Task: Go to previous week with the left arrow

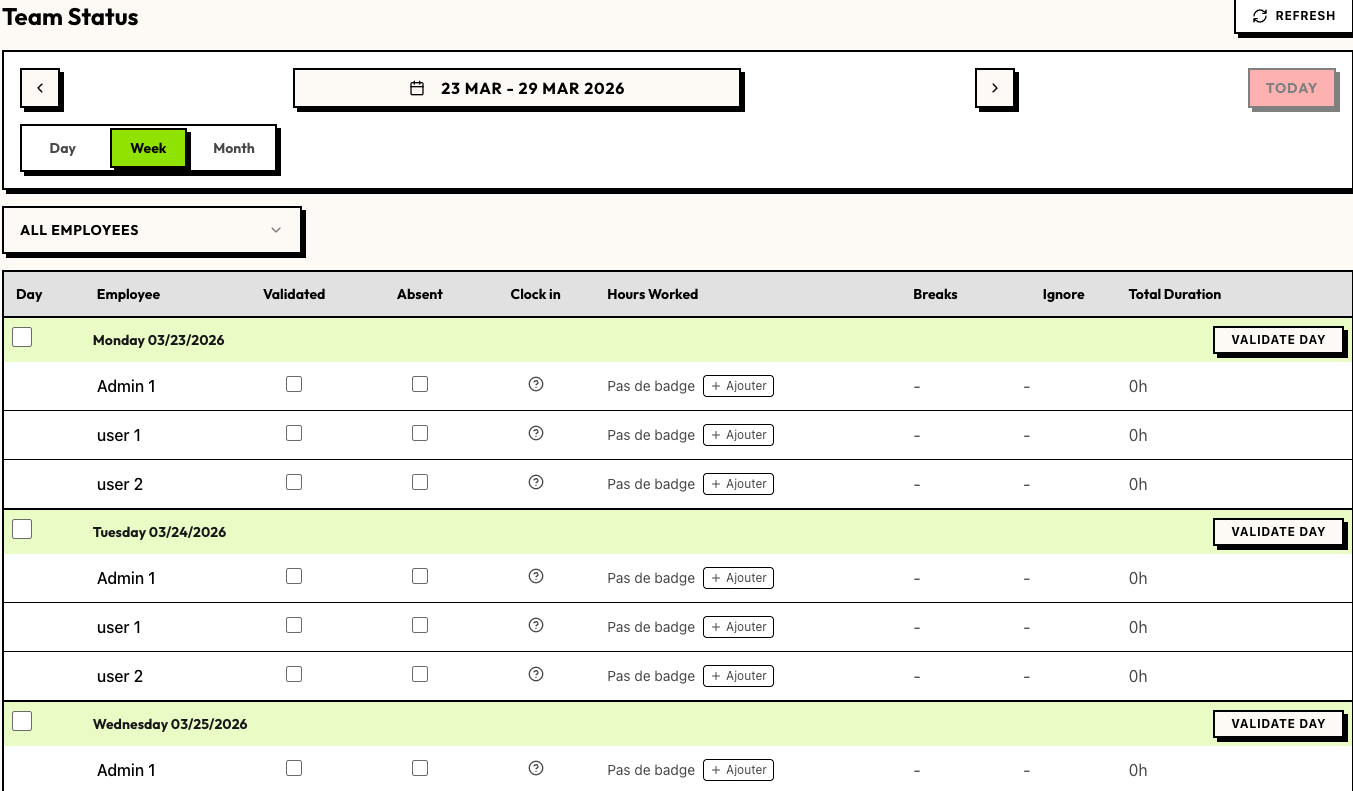Action: [39, 88]
